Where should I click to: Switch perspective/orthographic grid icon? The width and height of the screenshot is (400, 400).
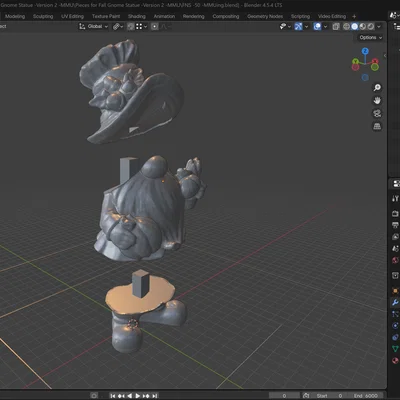pos(377,126)
